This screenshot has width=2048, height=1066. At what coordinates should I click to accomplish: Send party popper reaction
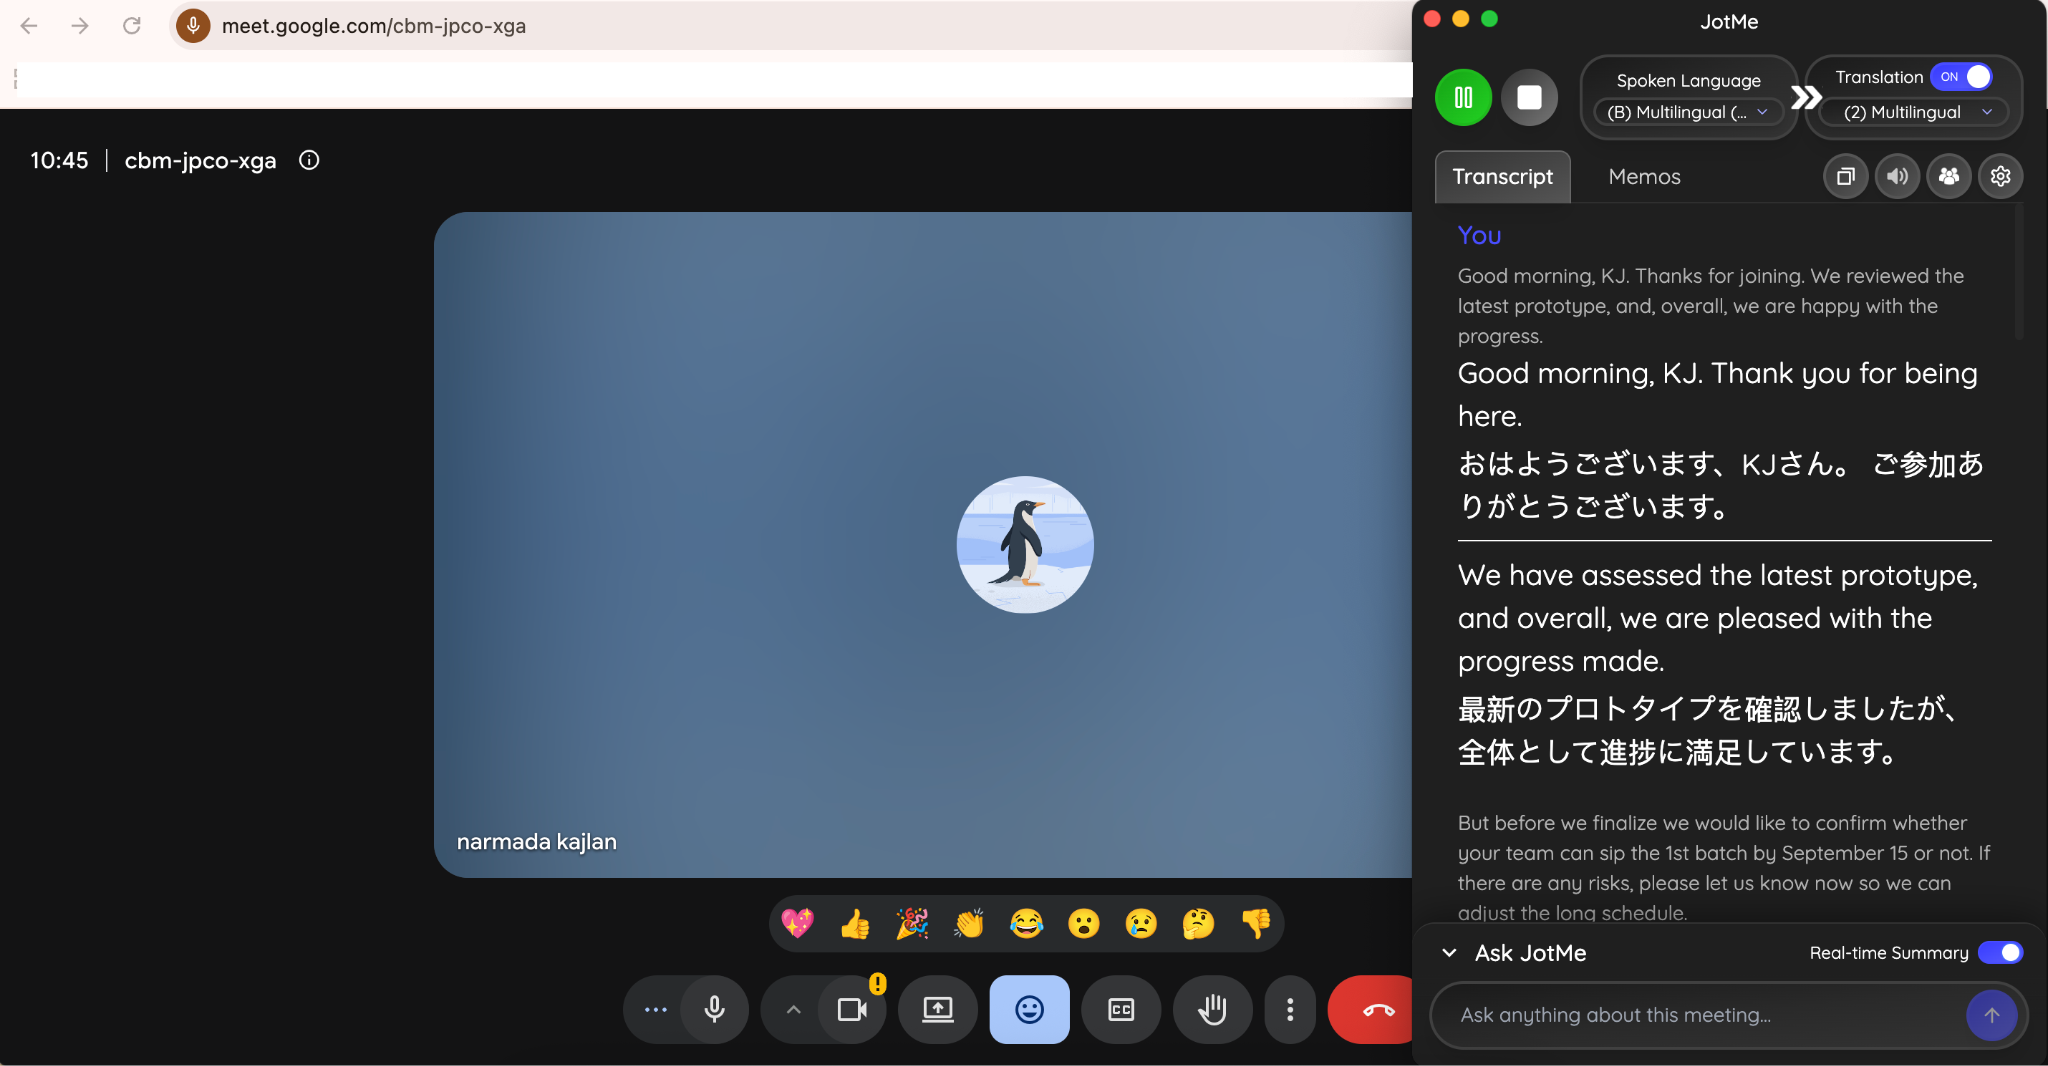[x=912, y=923]
